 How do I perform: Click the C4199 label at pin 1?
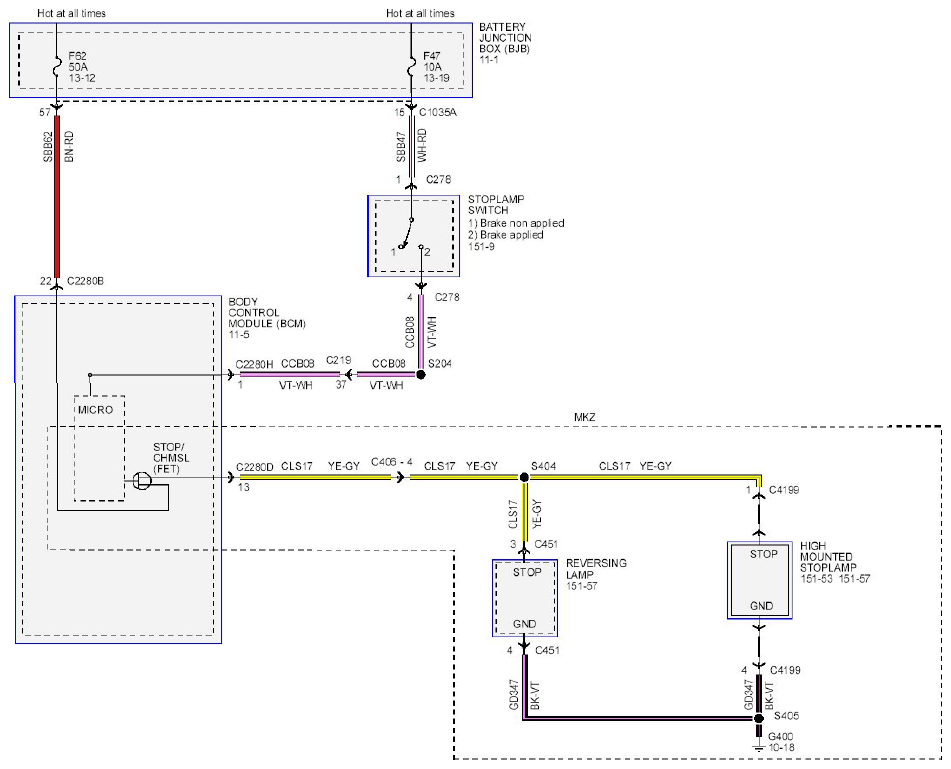point(784,490)
